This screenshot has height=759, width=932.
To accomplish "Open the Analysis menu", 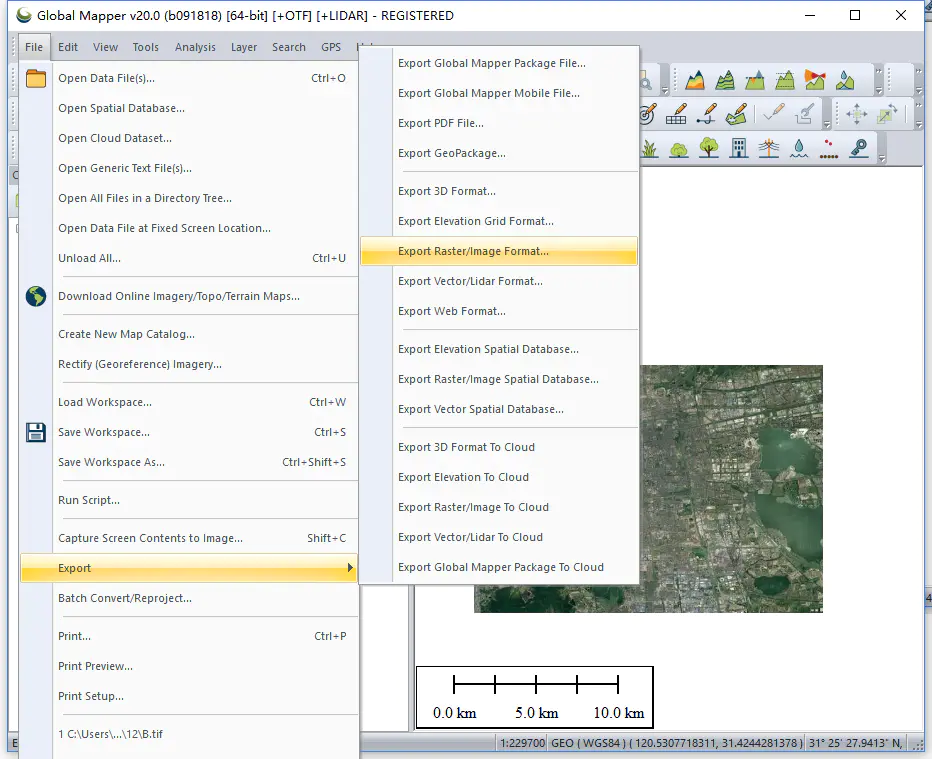I will pos(195,47).
